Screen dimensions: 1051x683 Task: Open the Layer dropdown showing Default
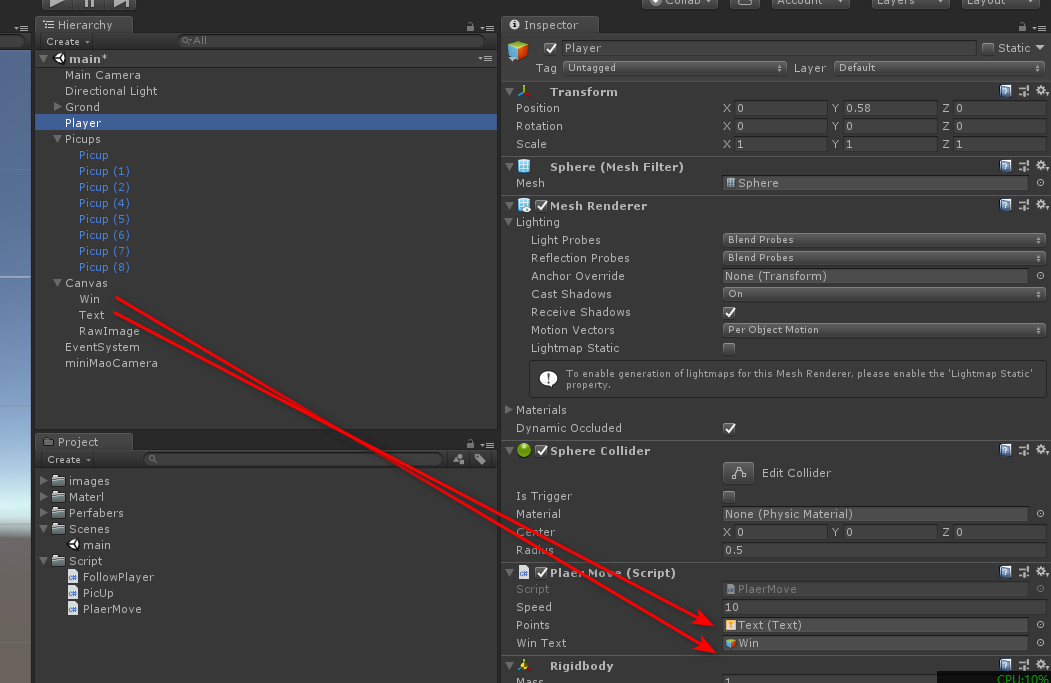click(x=939, y=68)
